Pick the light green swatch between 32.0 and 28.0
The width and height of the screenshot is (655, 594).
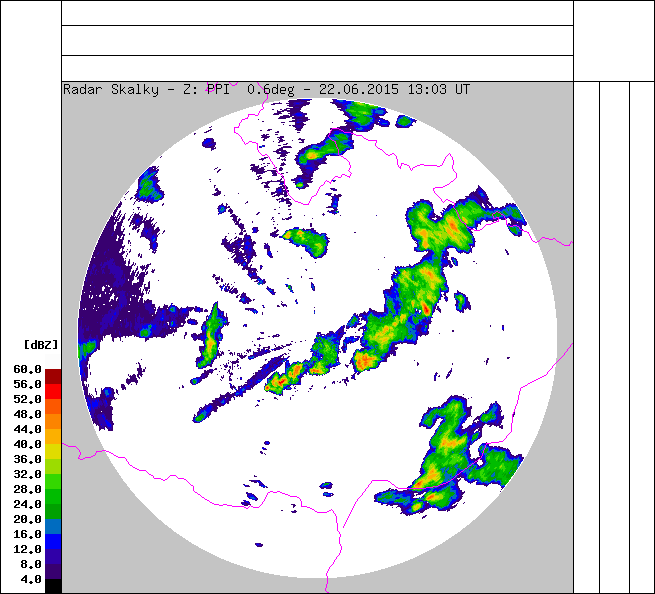point(53,482)
